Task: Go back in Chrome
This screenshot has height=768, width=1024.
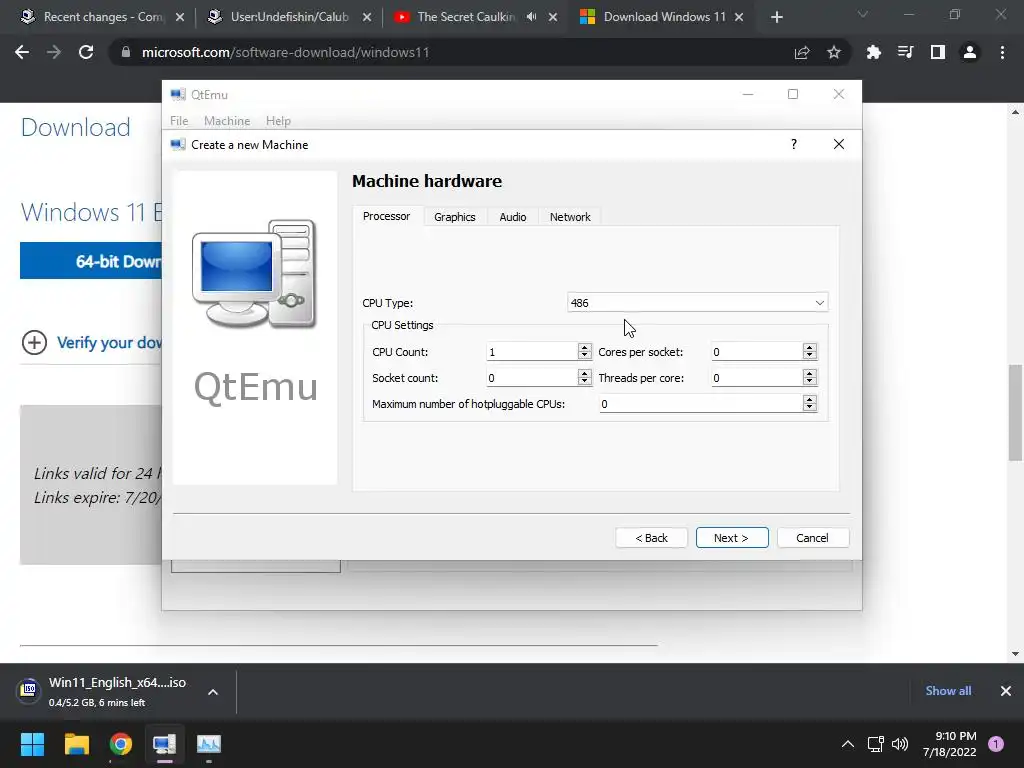Action: pyautogui.click(x=22, y=52)
